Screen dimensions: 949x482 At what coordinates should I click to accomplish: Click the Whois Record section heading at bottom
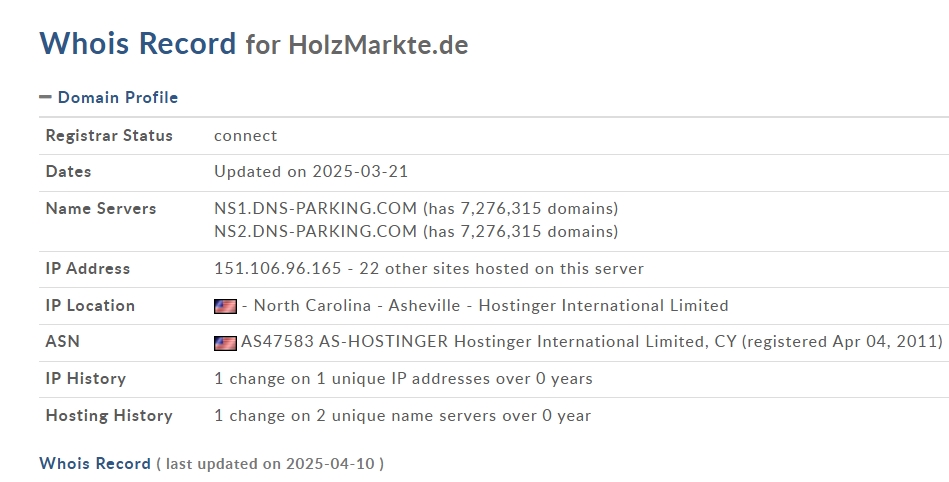click(95, 463)
